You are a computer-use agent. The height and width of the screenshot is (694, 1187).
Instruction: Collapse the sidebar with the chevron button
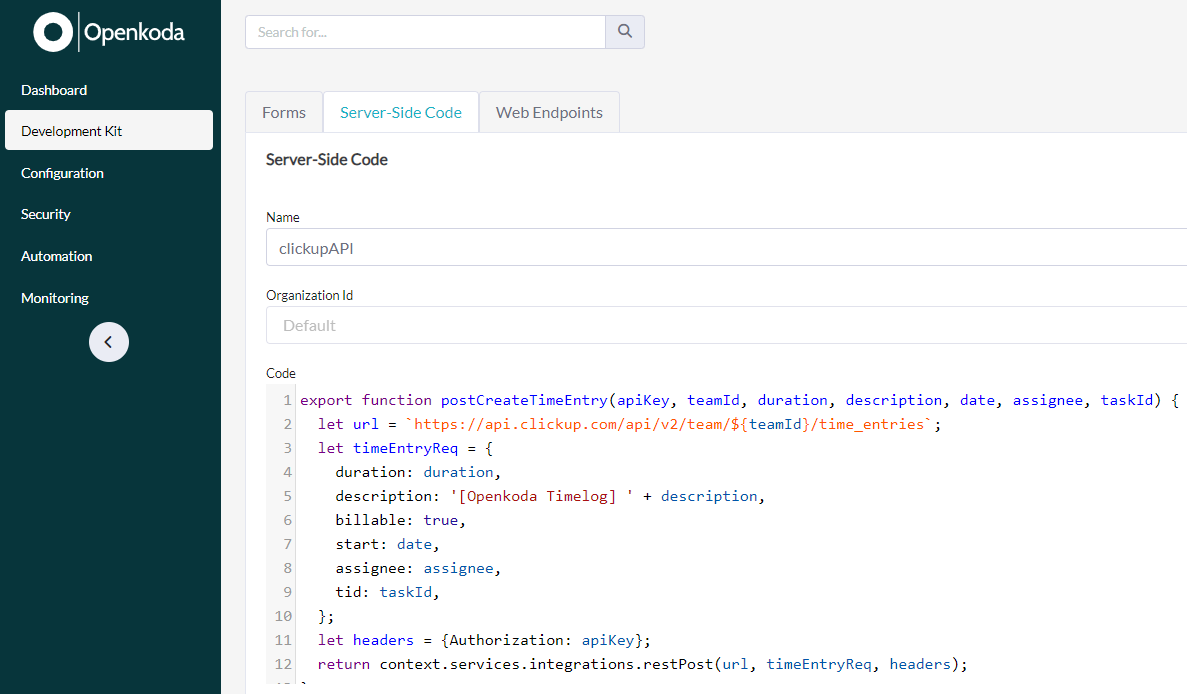(x=108, y=342)
